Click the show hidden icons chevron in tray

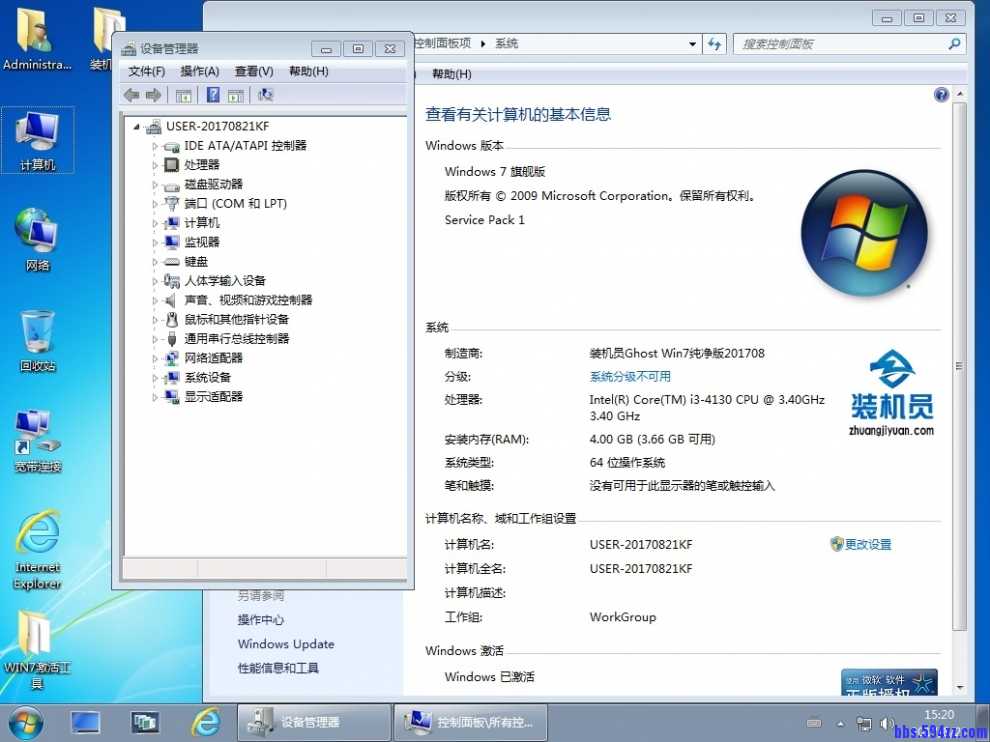click(x=841, y=722)
